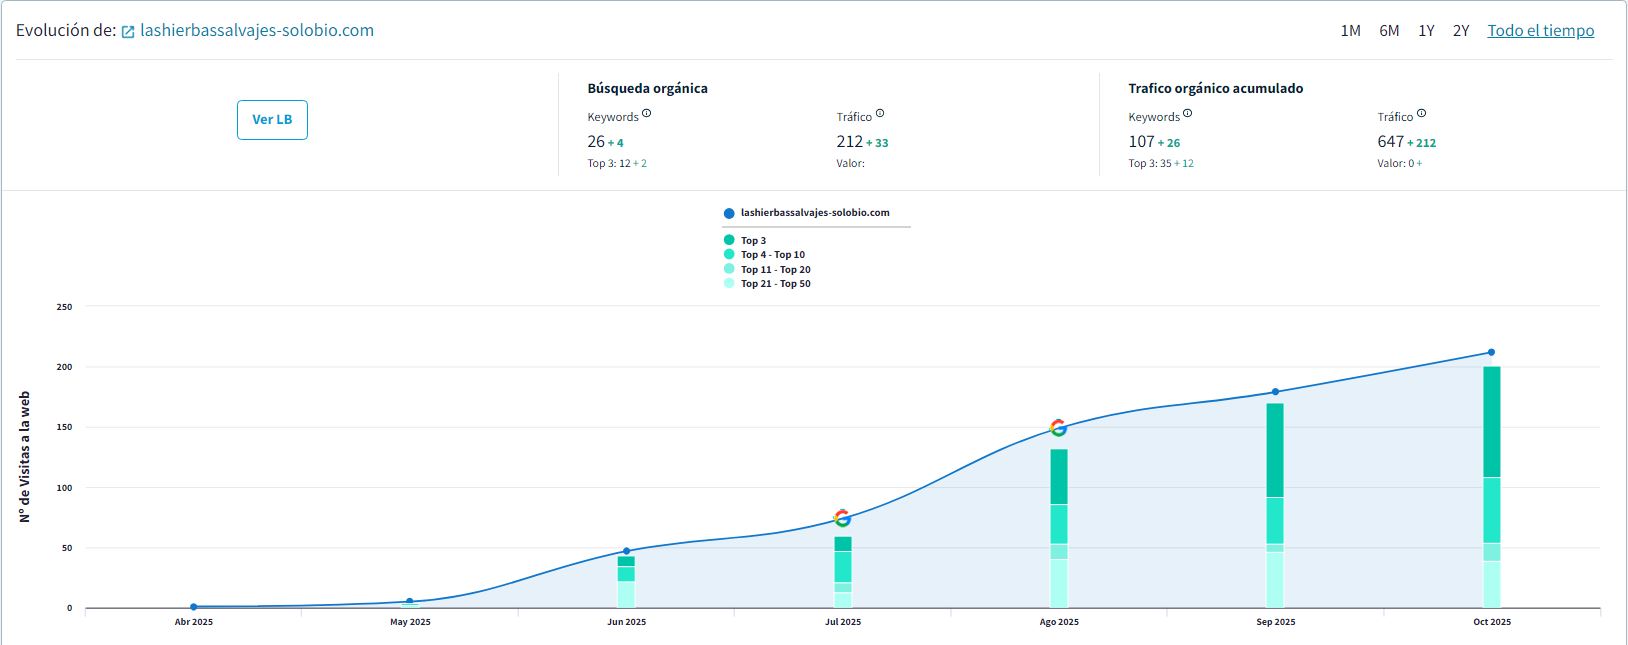Screen dimensions: 1628x645
Task: Click info icon next to Búsqueda orgánica Tráfico
Action: point(880,113)
